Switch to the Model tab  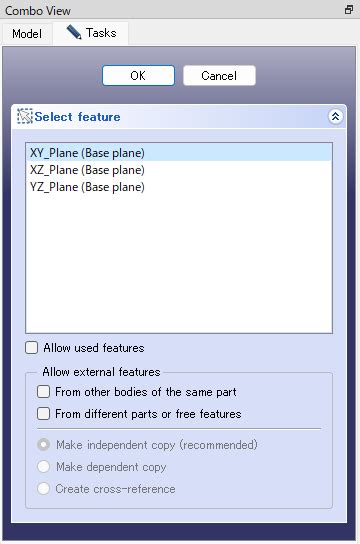point(27,34)
